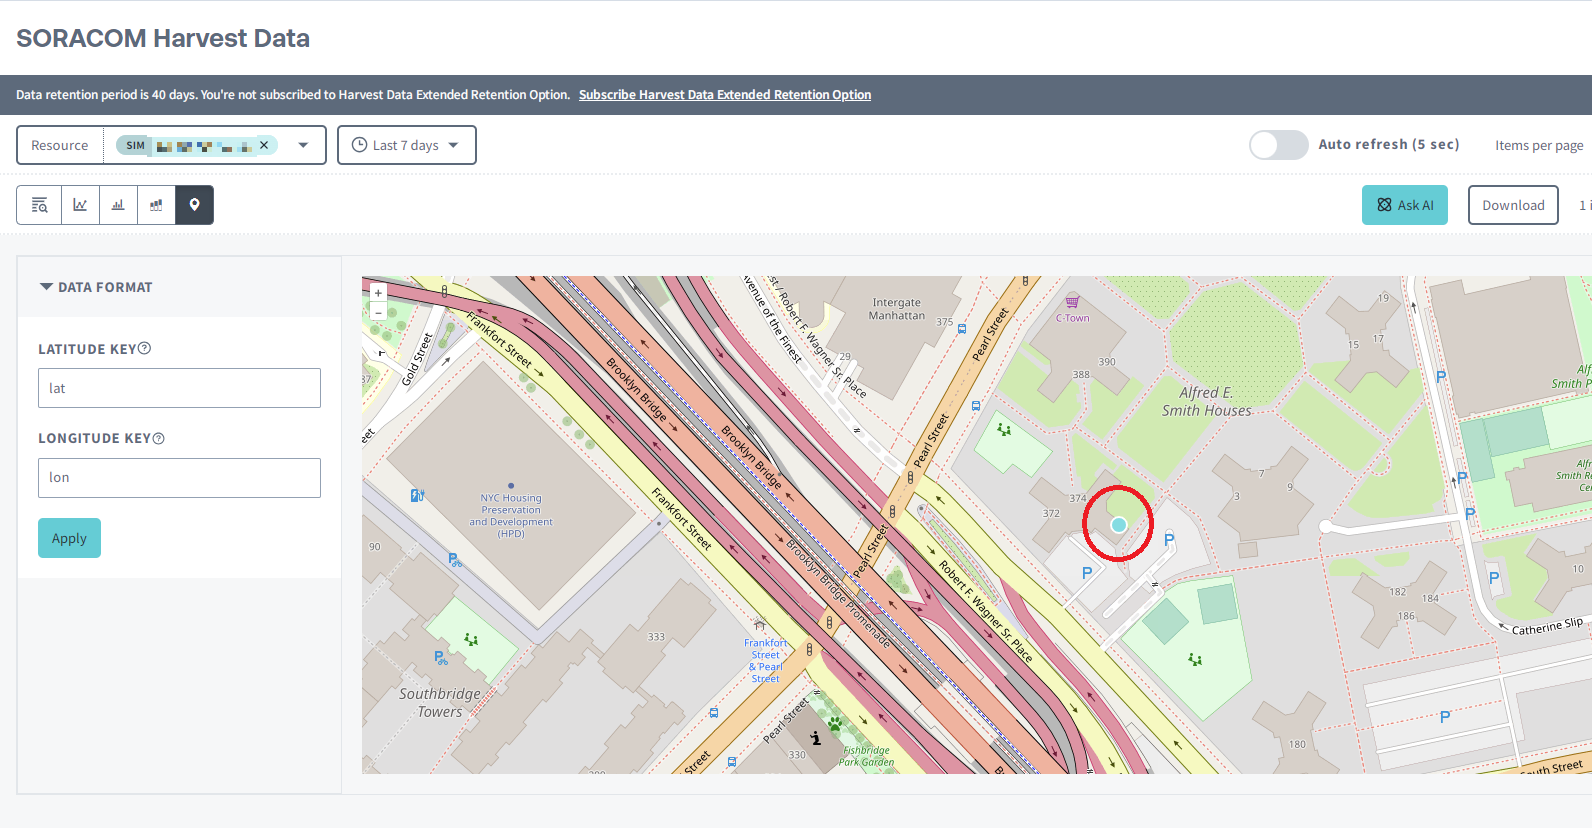This screenshot has width=1592, height=828.
Task: Switch to the table data view
Action: tap(39, 205)
